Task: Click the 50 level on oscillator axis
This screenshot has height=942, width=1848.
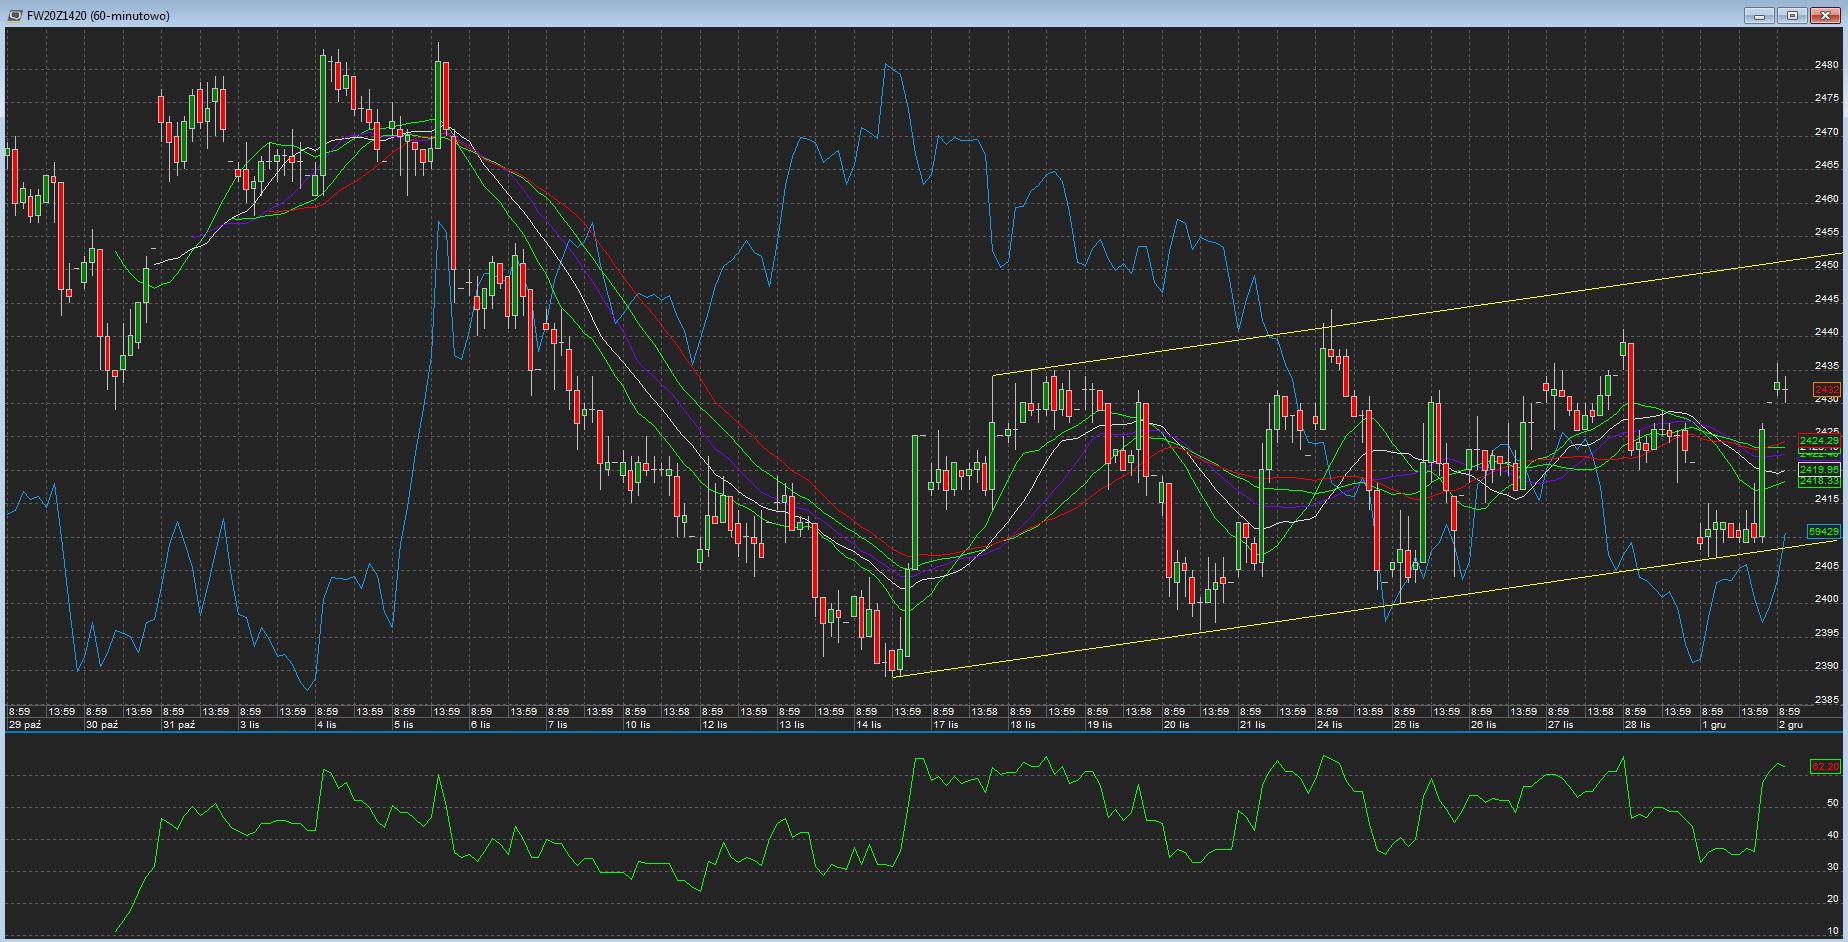Action: pos(1832,802)
